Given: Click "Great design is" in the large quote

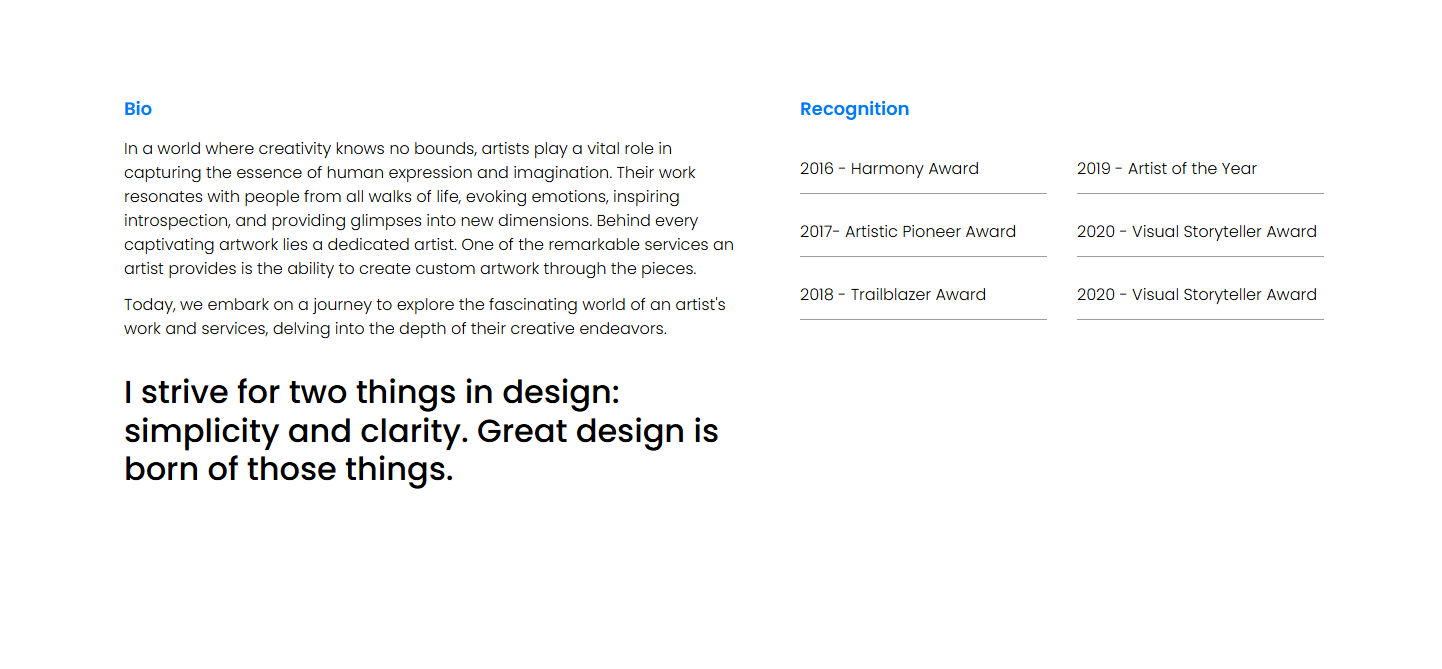Looking at the screenshot, I should 597,432.
